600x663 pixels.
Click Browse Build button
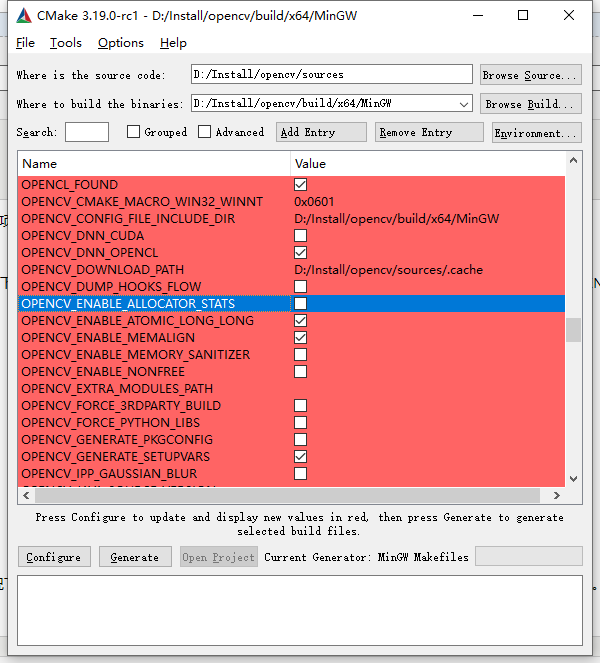click(531, 104)
